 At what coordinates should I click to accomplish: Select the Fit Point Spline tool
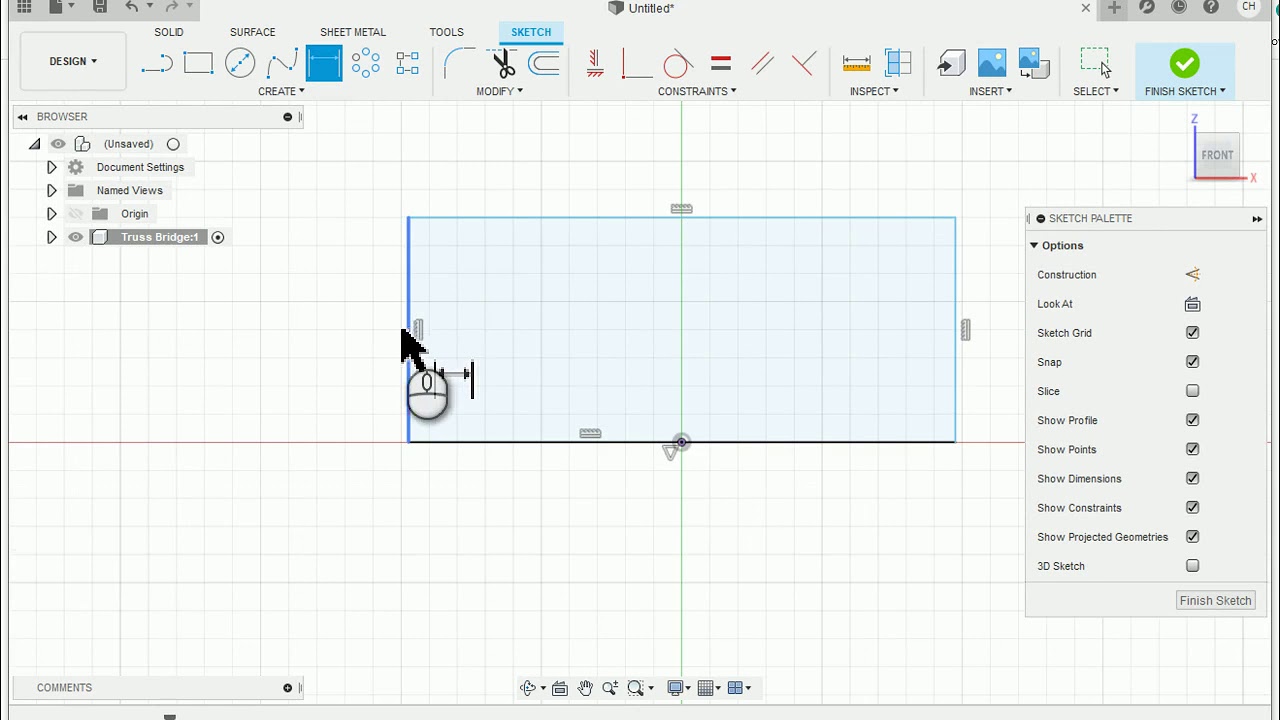coord(282,64)
